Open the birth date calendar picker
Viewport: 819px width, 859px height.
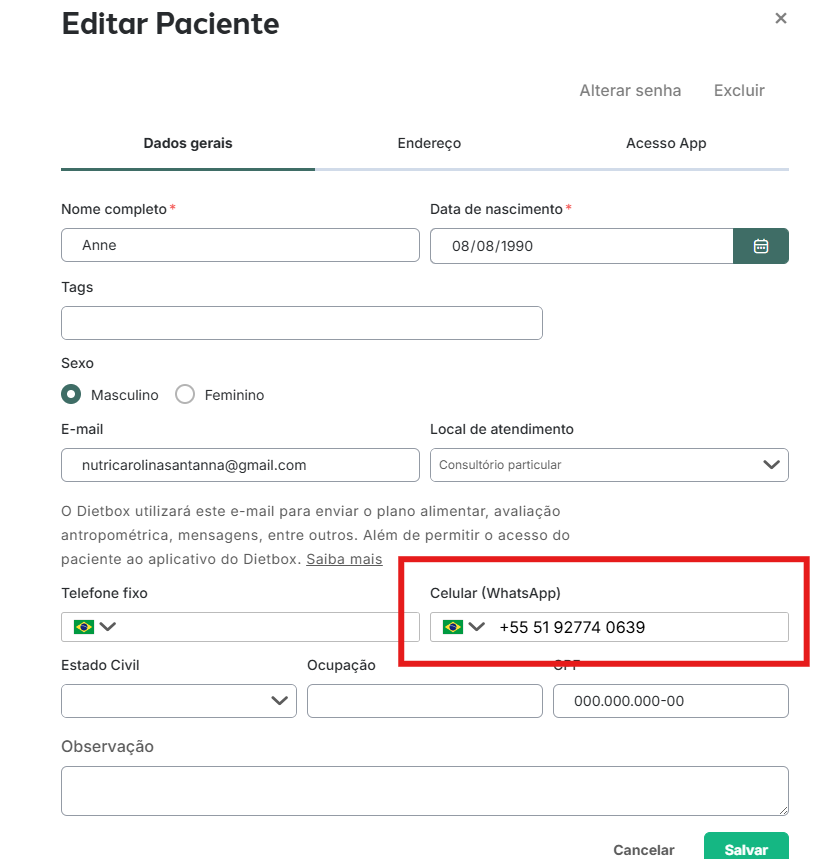(x=760, y=246)
